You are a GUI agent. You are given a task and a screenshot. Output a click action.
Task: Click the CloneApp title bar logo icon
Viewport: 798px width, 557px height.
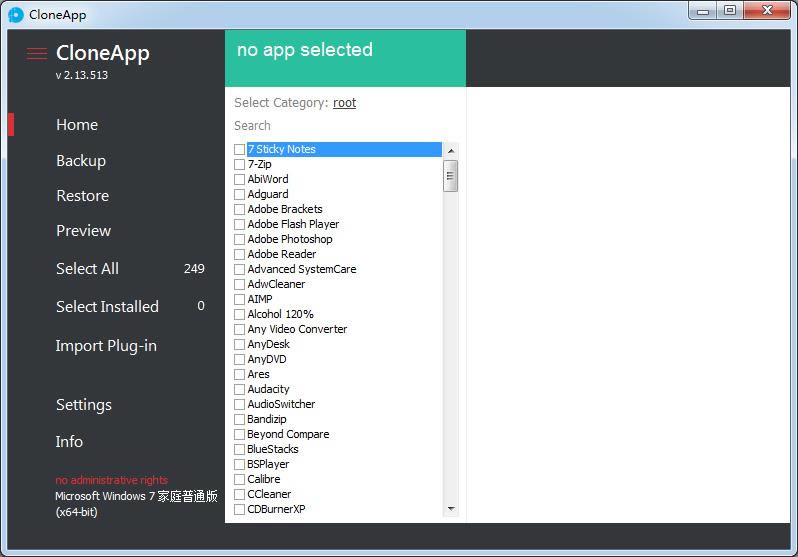coord(16,15)
